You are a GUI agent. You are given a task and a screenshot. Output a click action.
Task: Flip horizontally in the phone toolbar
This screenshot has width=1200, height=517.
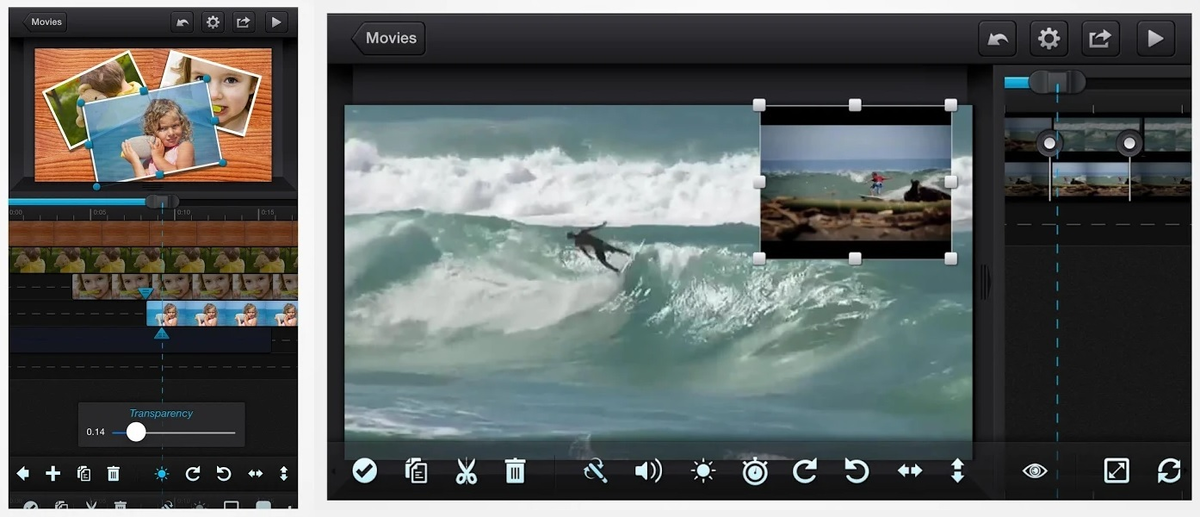click(255, 473)
